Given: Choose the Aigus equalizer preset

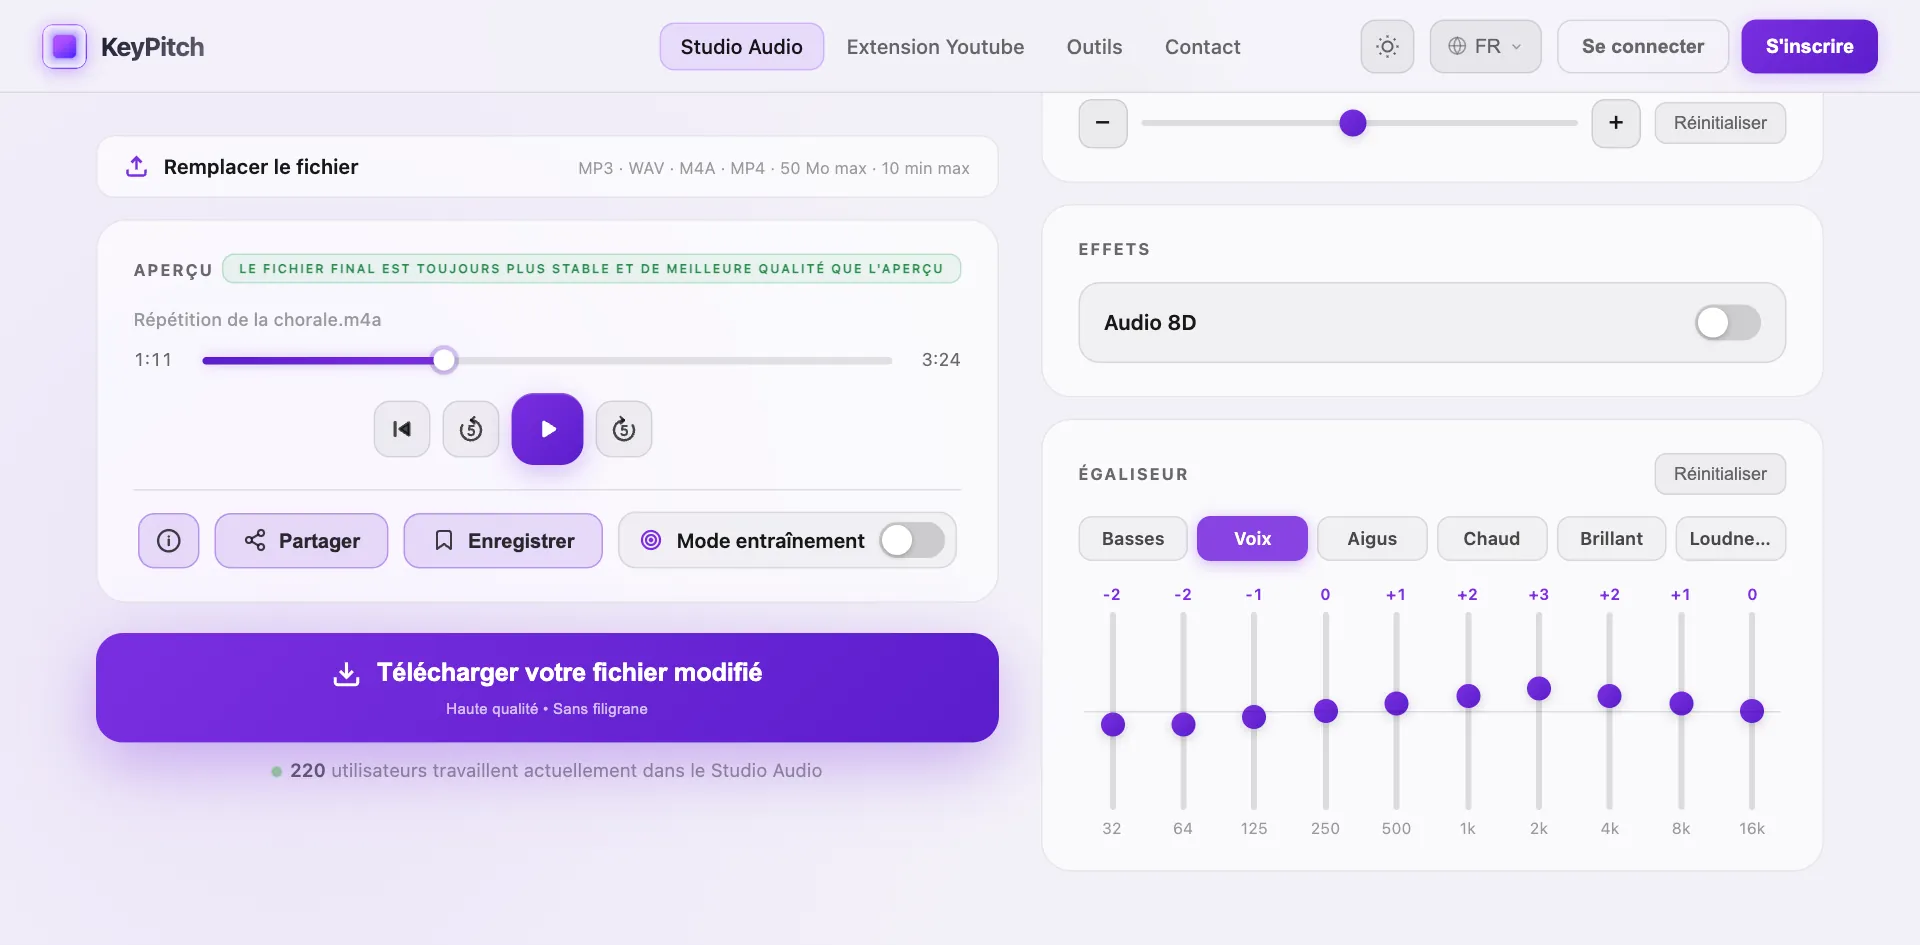Looking at the screenshot, I should (x=1372, y=539).
